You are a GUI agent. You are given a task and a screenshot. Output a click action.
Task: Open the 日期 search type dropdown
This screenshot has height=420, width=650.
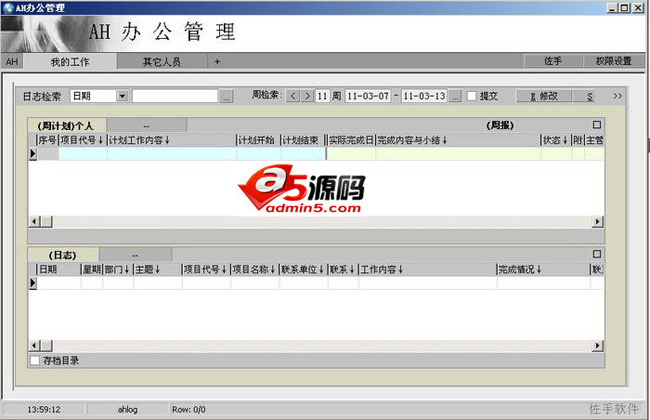121,96
